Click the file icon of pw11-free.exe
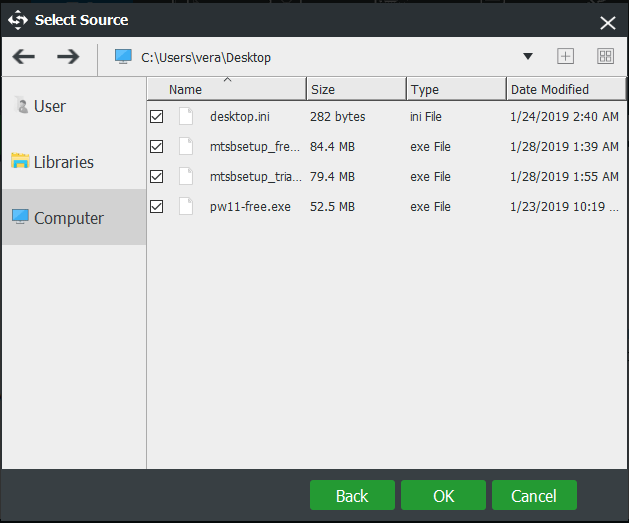The width and height of the screenshot is (629, 523). coord(186,207)
